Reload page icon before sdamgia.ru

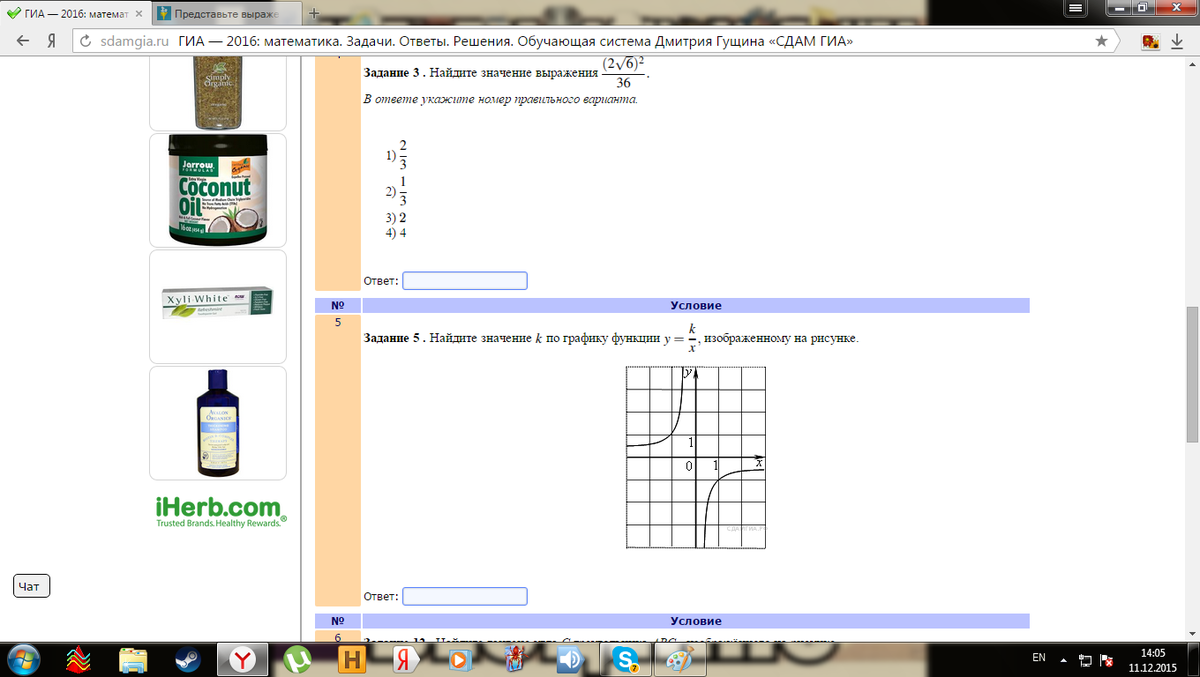tap(85, 41)
